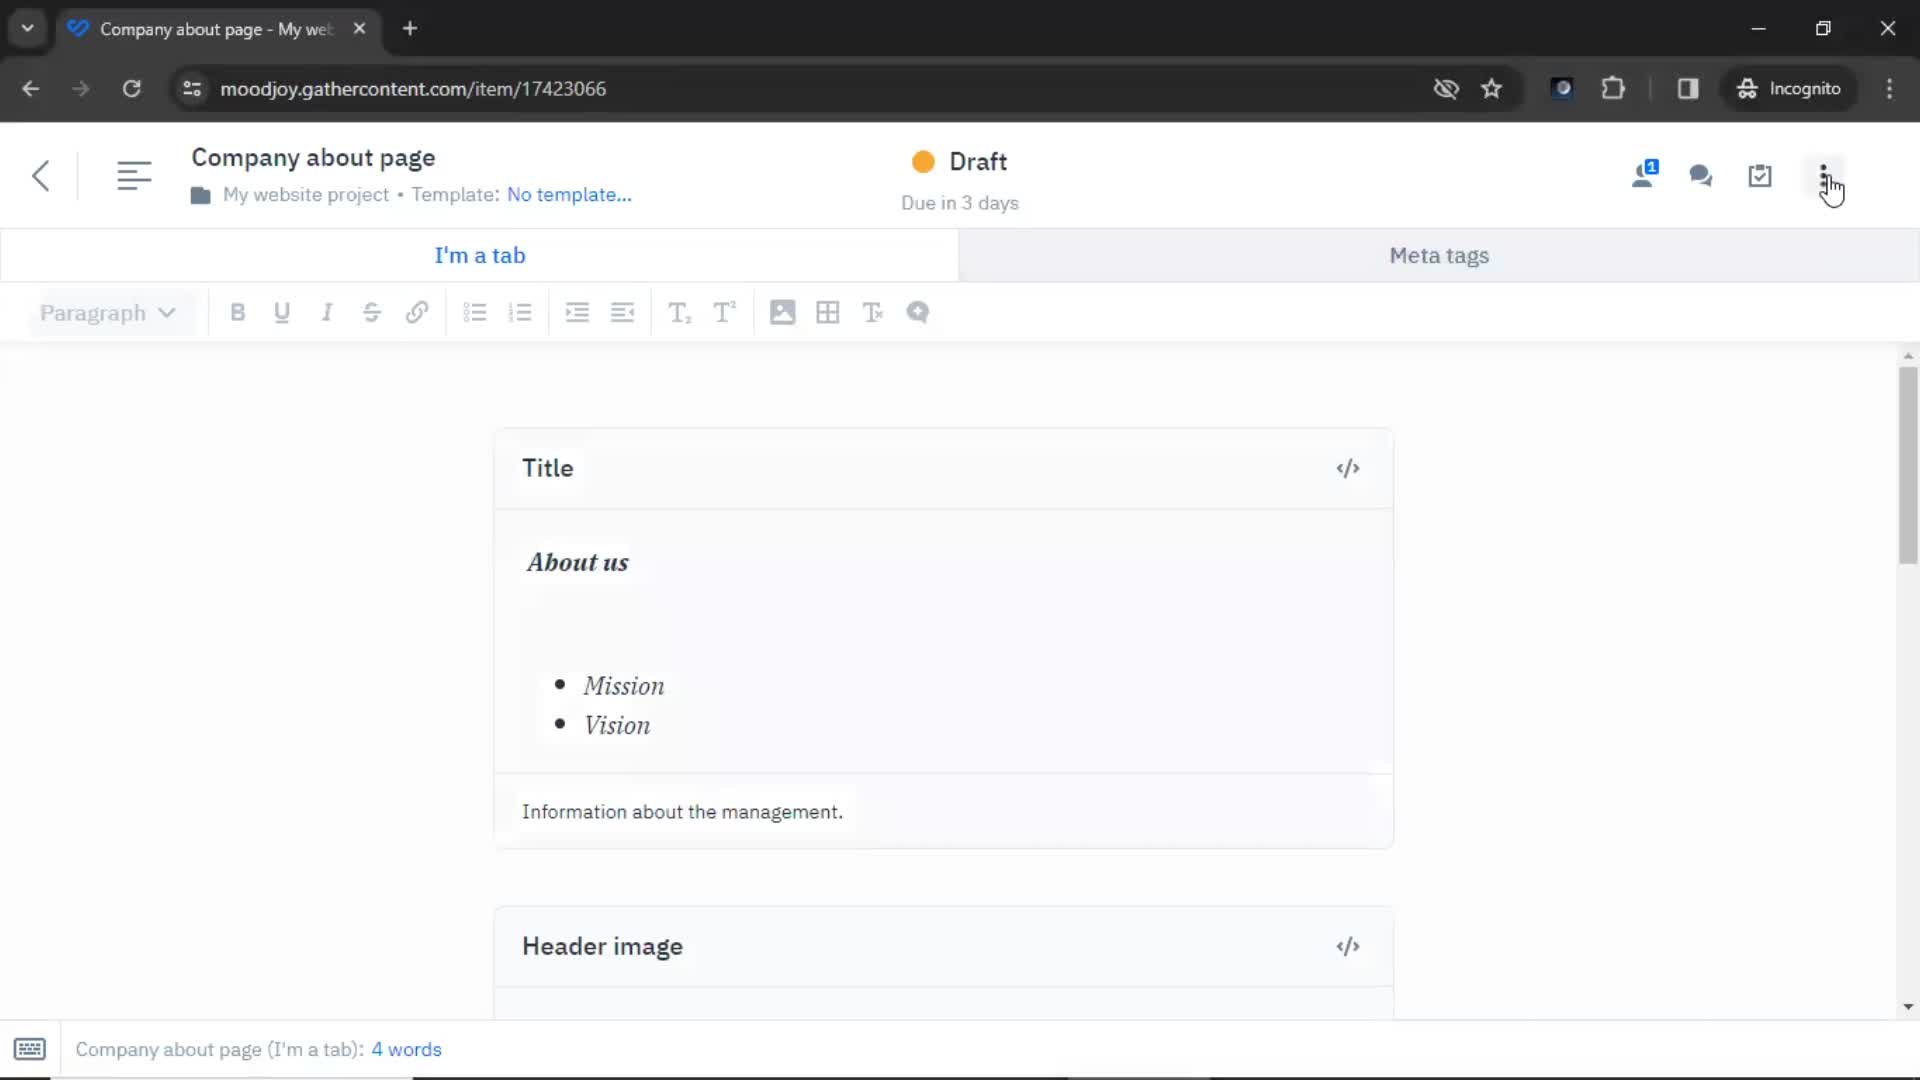Screen dimensions: 1920x1080
Task: Click the insert table icon
Action: click(827, 313)
